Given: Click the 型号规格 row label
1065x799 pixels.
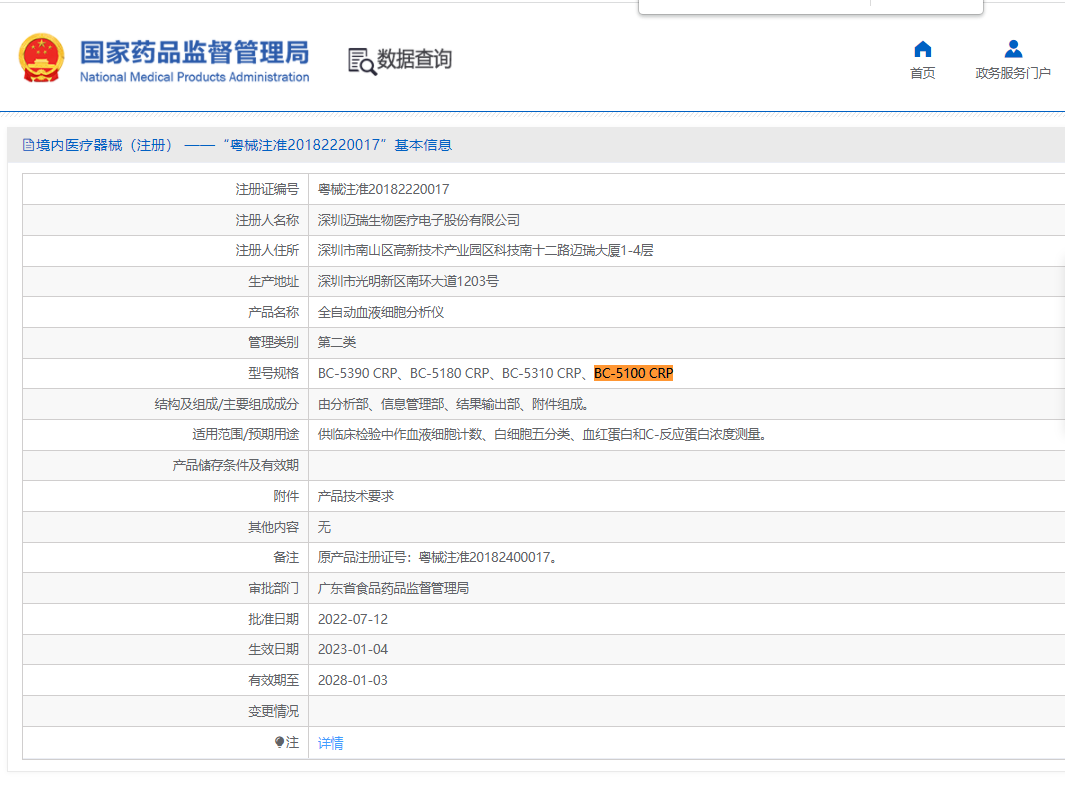Looking at the screenshot, I should click(x=273, y=373).
